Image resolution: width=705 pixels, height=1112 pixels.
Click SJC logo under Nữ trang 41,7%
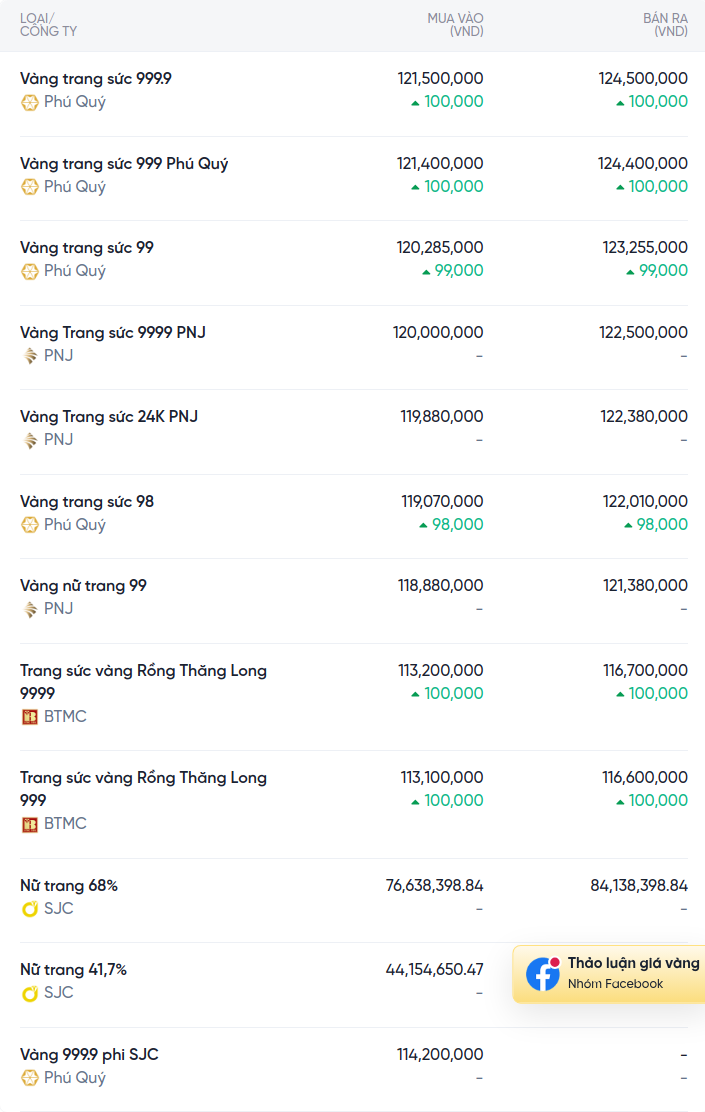click(x=30, y=993)
